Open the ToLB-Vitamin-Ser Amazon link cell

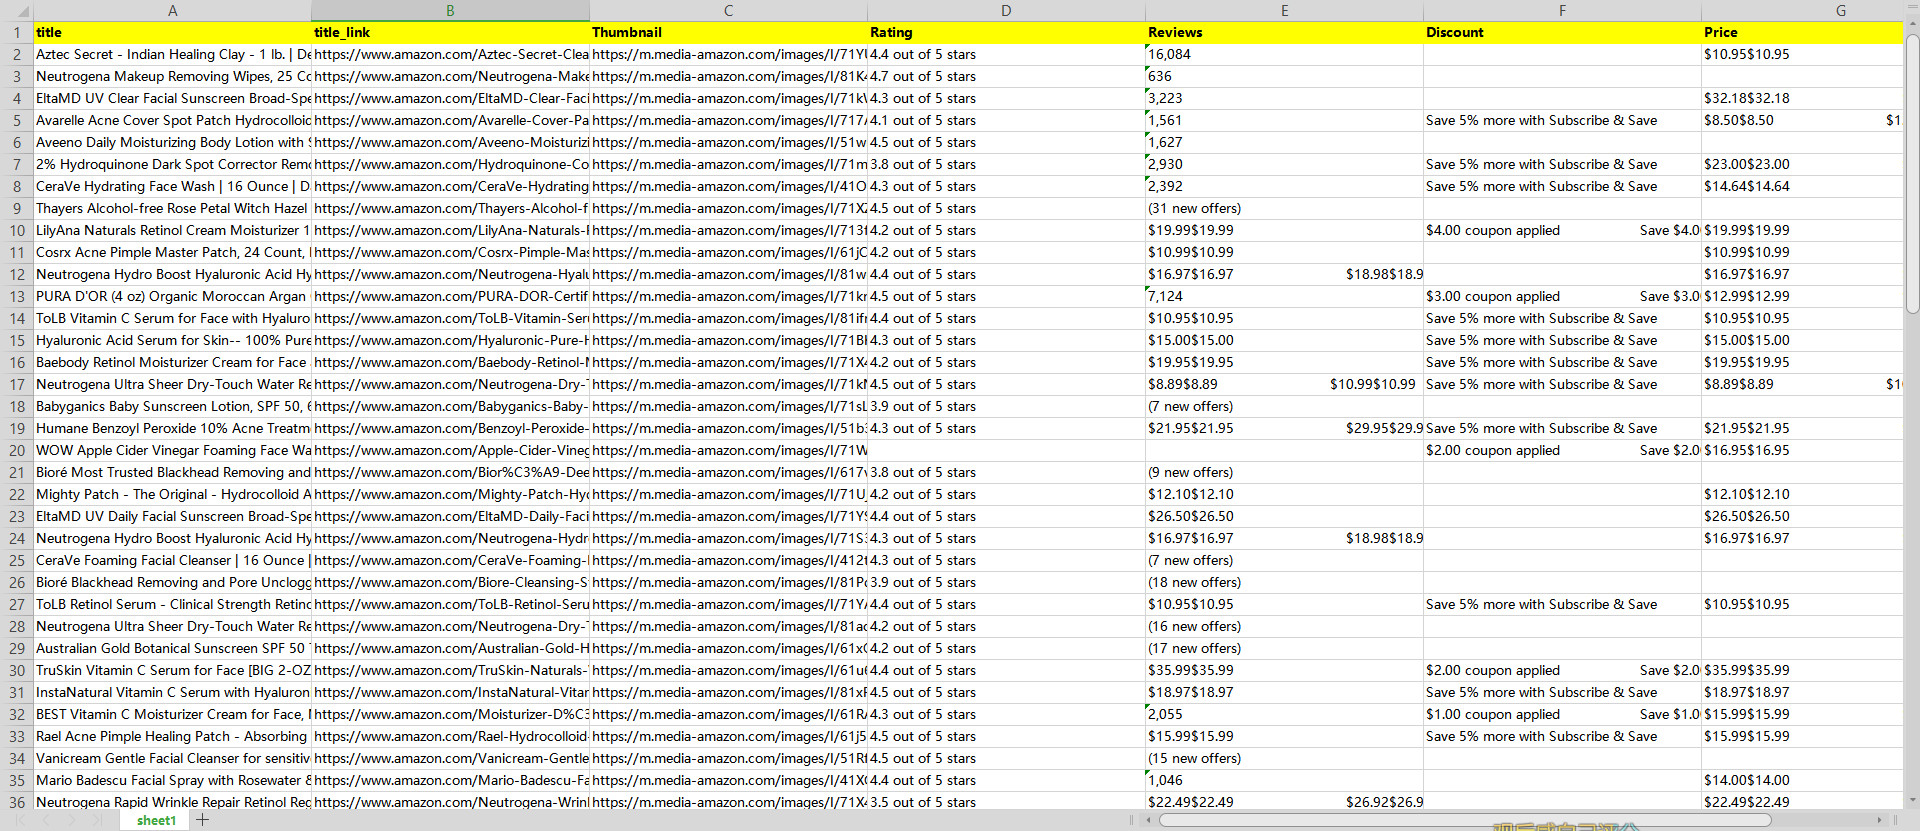(450, 318)
